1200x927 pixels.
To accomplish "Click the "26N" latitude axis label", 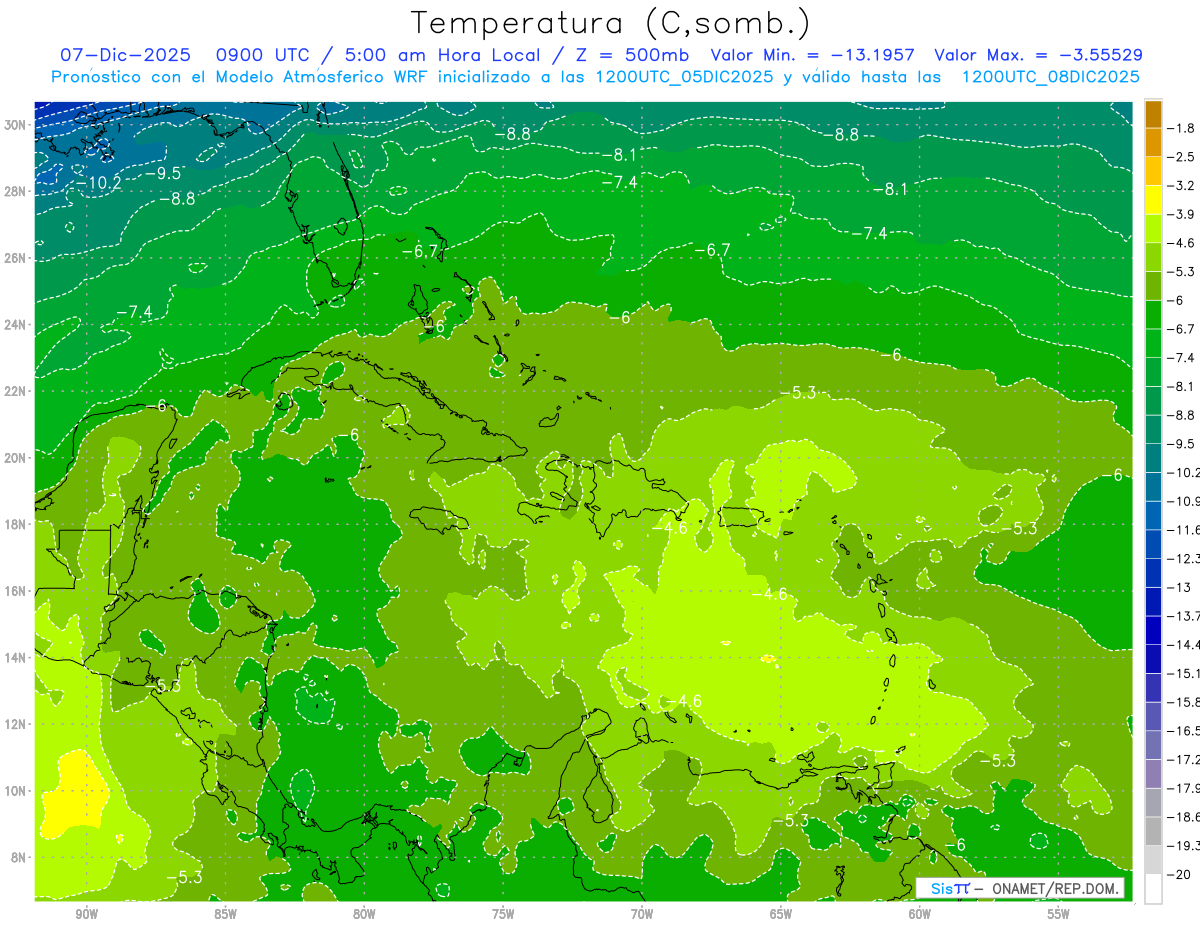I will pos(15,258).
